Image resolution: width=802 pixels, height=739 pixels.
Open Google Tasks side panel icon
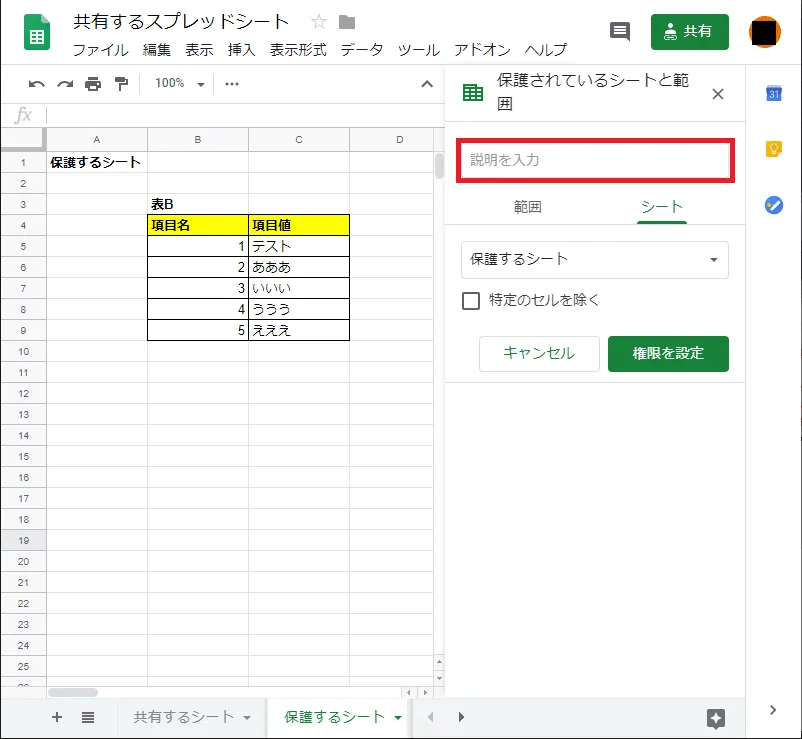click(773, 205)
